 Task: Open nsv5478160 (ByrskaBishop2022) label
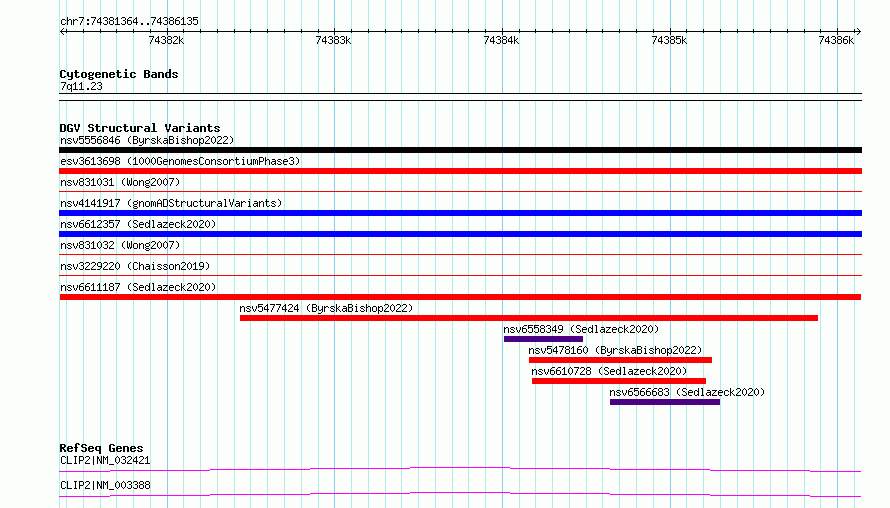pyautogui.click(x=615, y=350)
